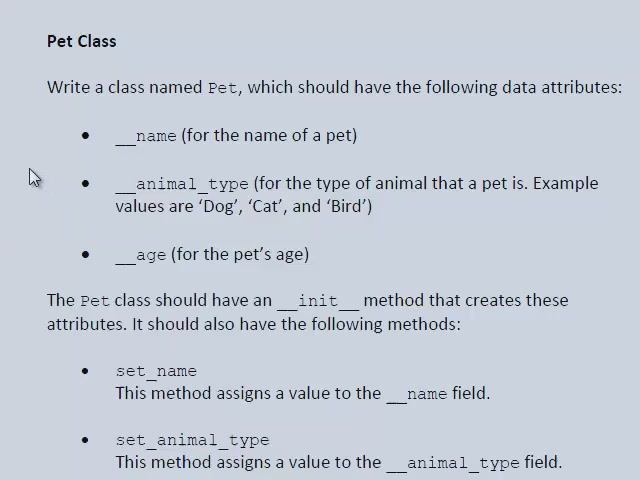Select the "__animal_type" attribute in the bullet list
The image size is (640, 480).
click(x=182, y=184)
